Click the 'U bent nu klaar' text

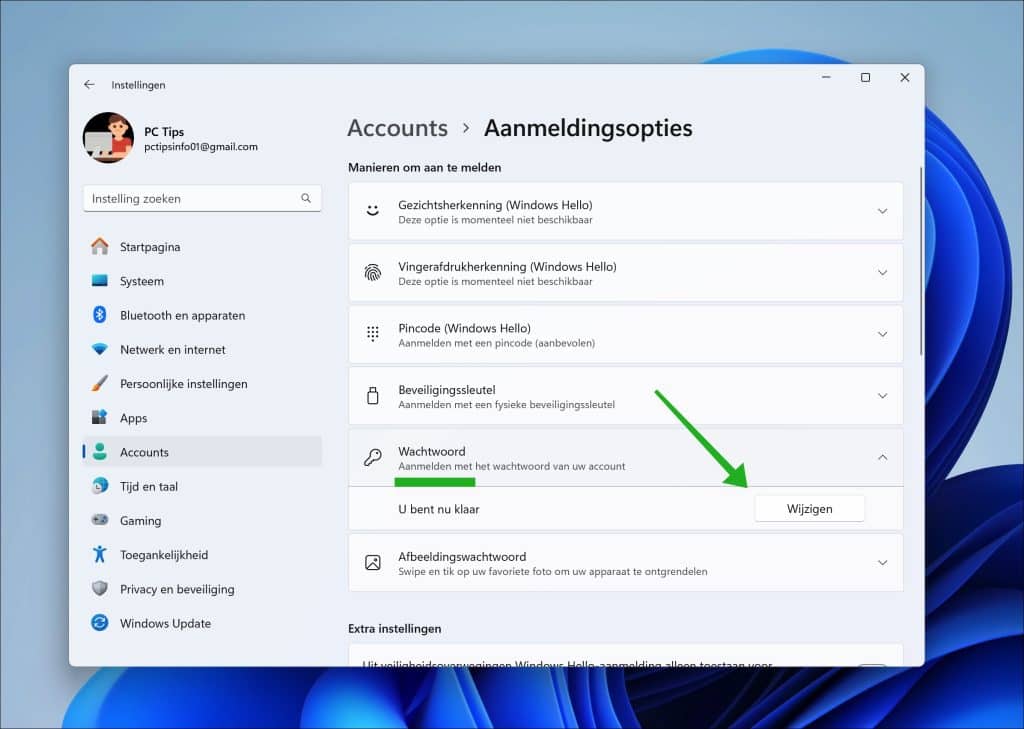[438, 510]
